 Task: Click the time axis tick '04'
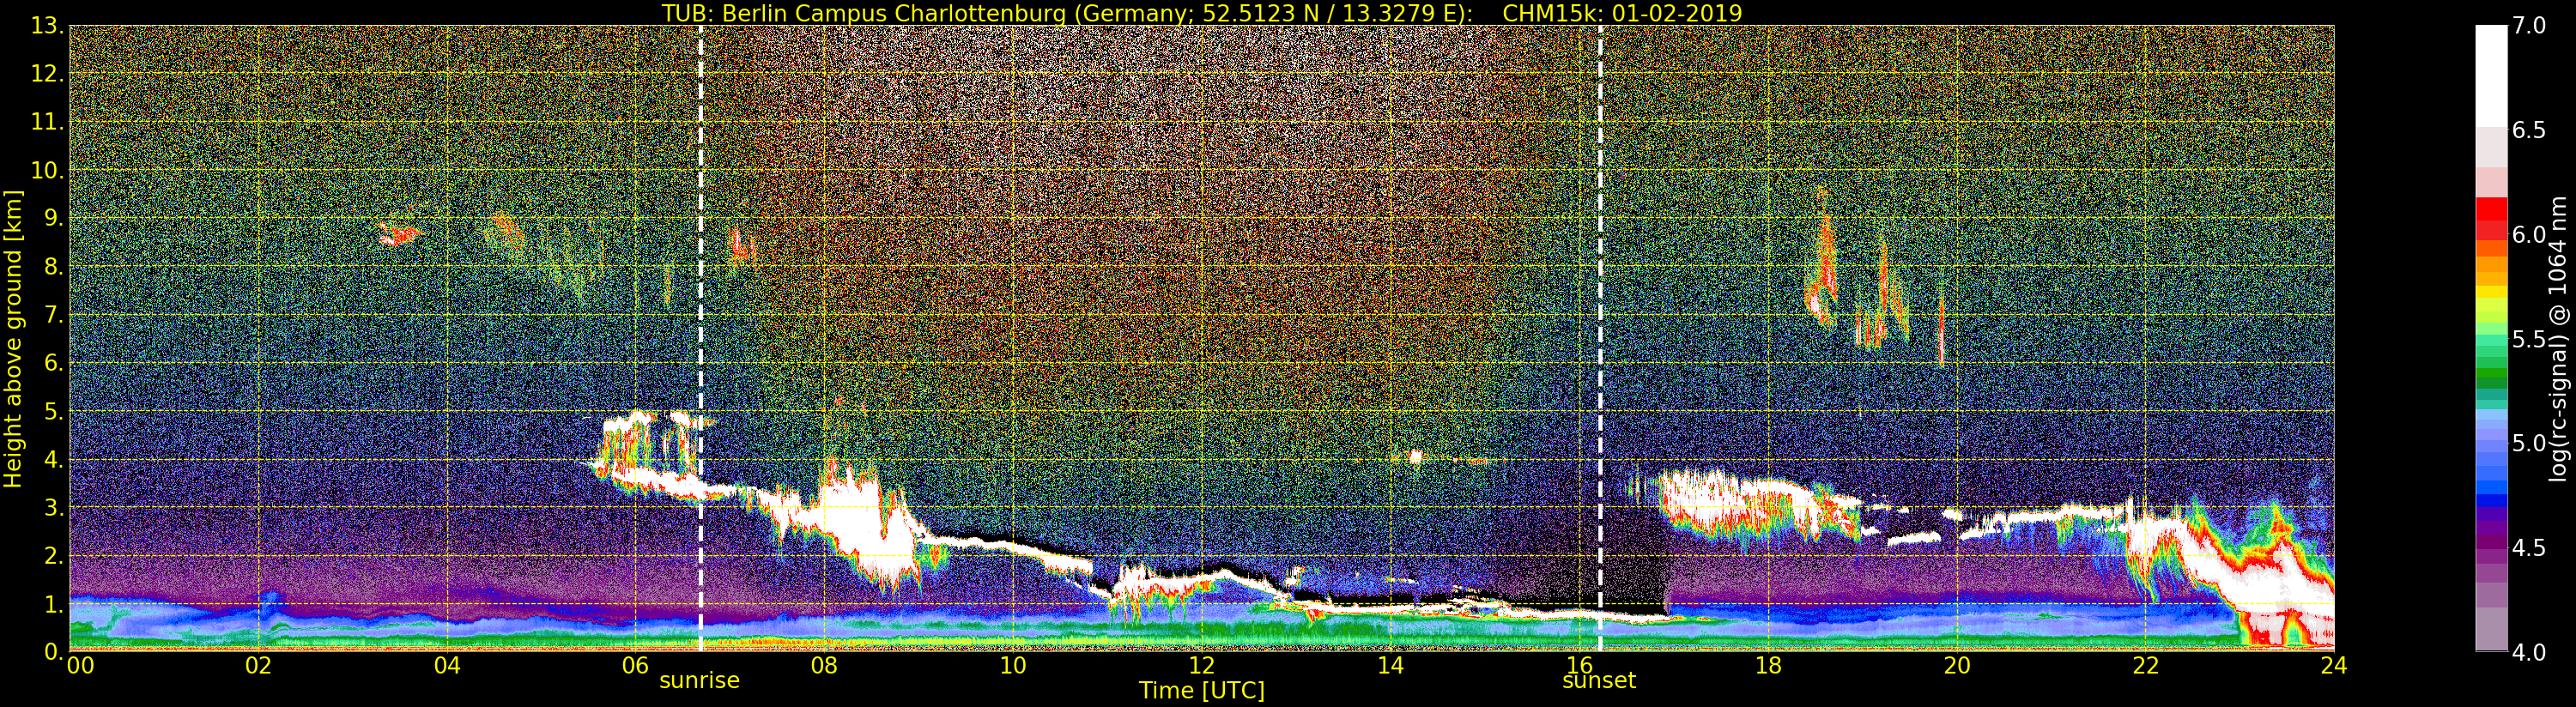click(x=447, y=665)
